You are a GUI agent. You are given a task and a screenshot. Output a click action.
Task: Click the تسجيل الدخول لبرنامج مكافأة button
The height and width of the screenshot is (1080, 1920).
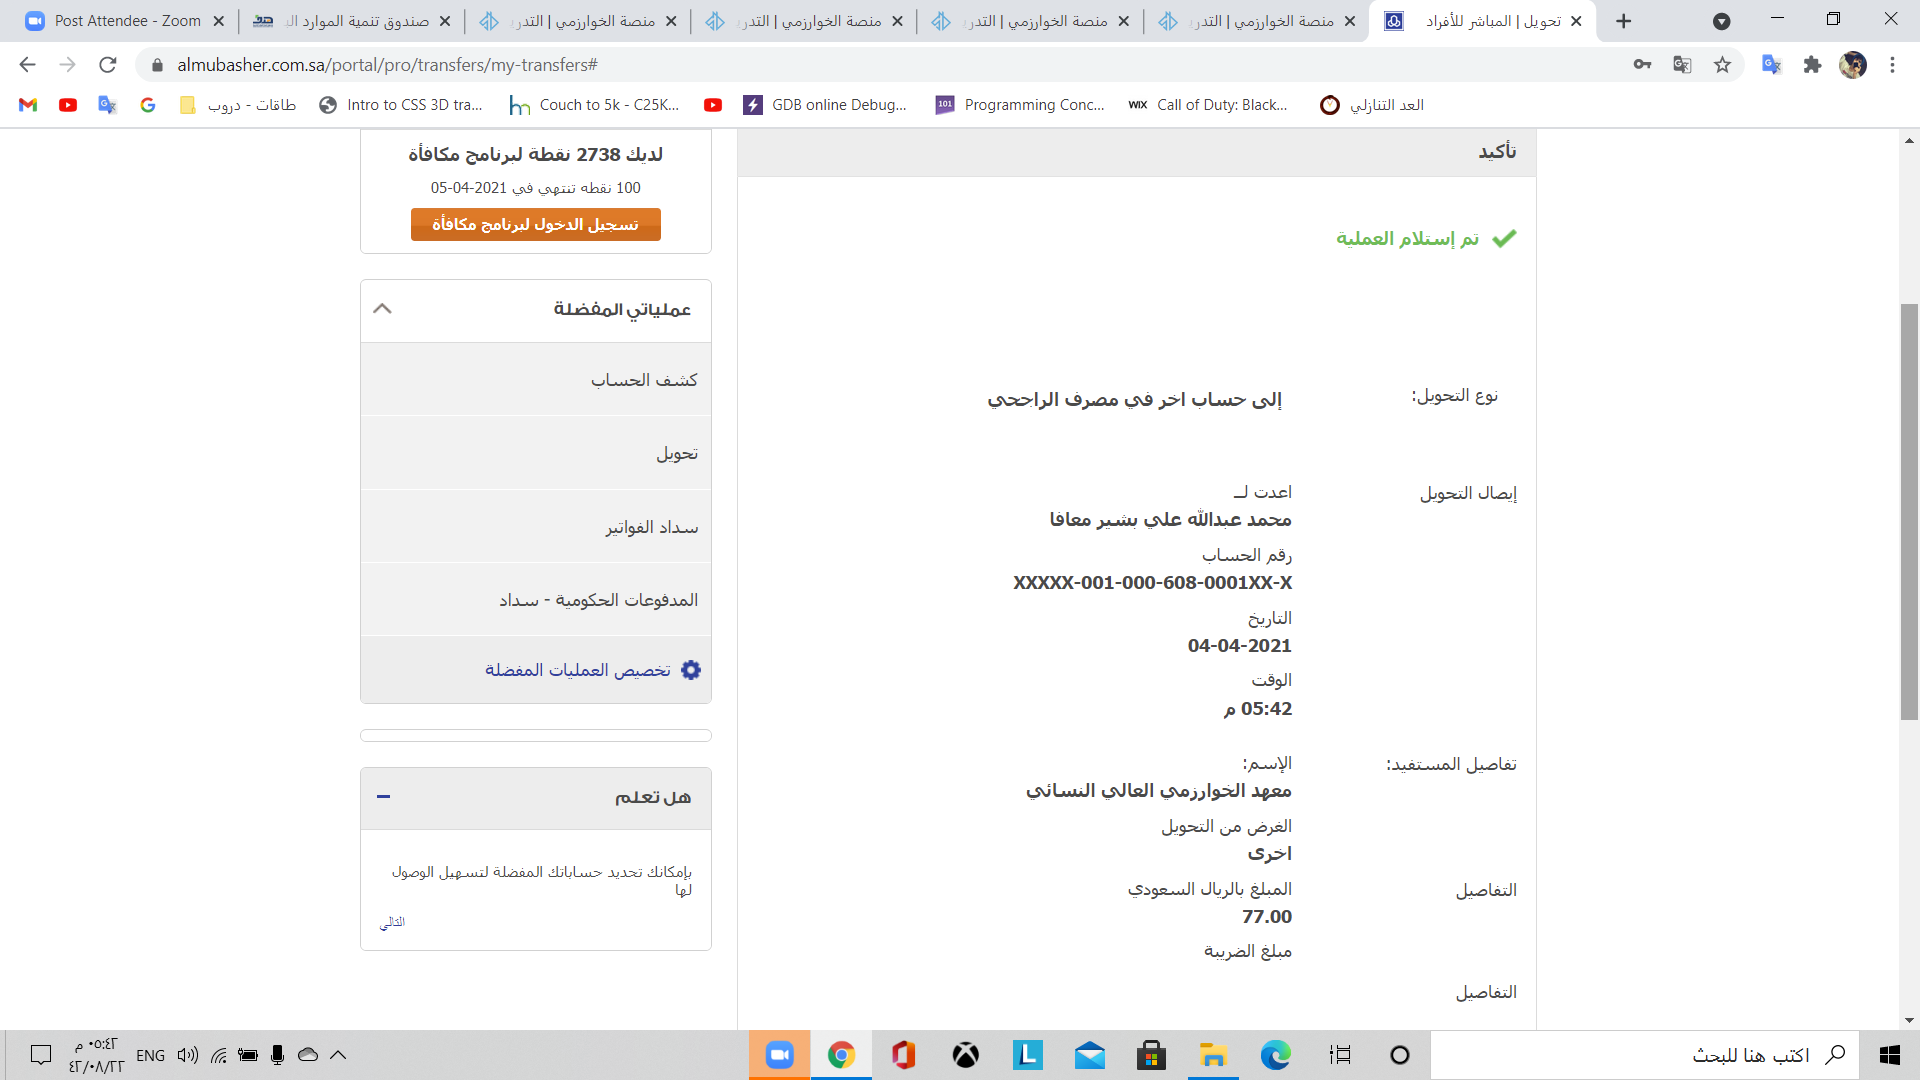[536, 225]
